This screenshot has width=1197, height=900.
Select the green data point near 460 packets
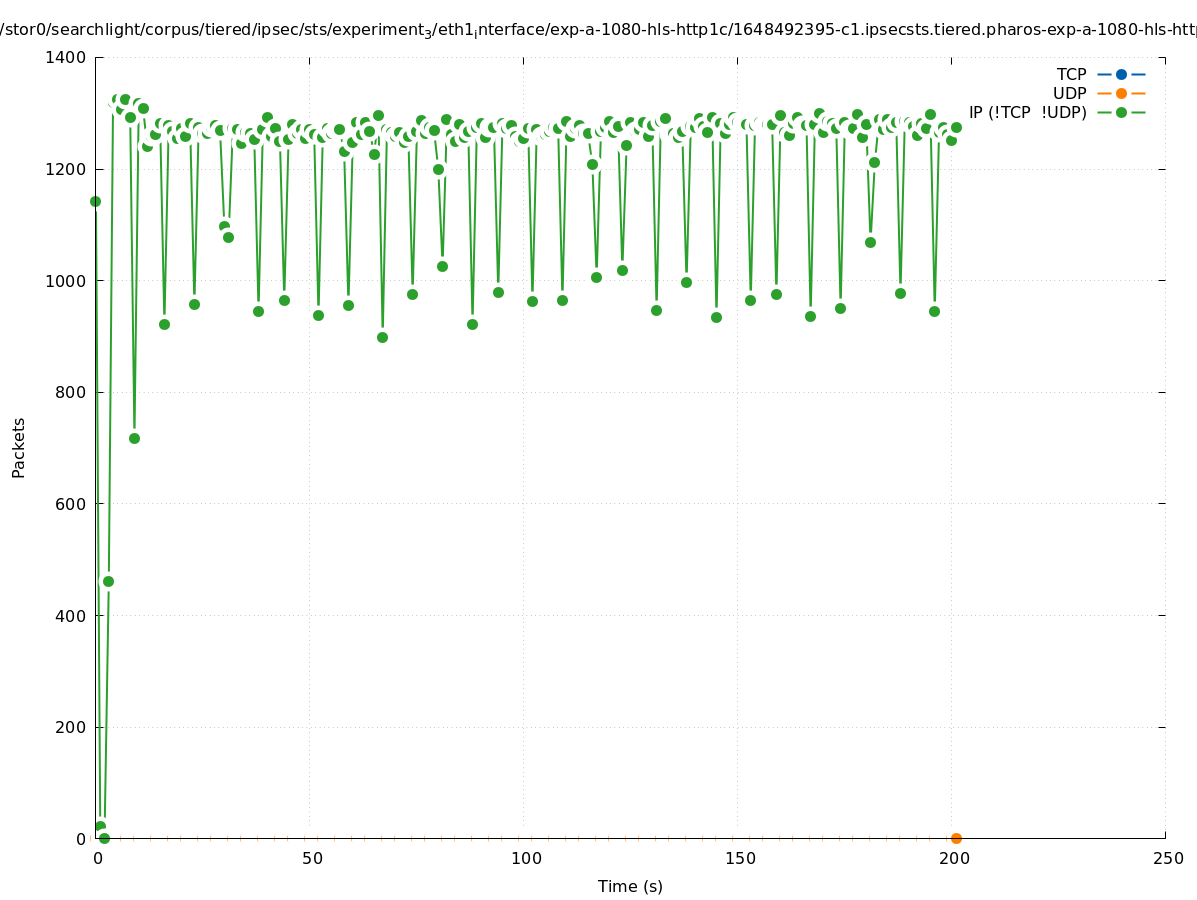108,581
